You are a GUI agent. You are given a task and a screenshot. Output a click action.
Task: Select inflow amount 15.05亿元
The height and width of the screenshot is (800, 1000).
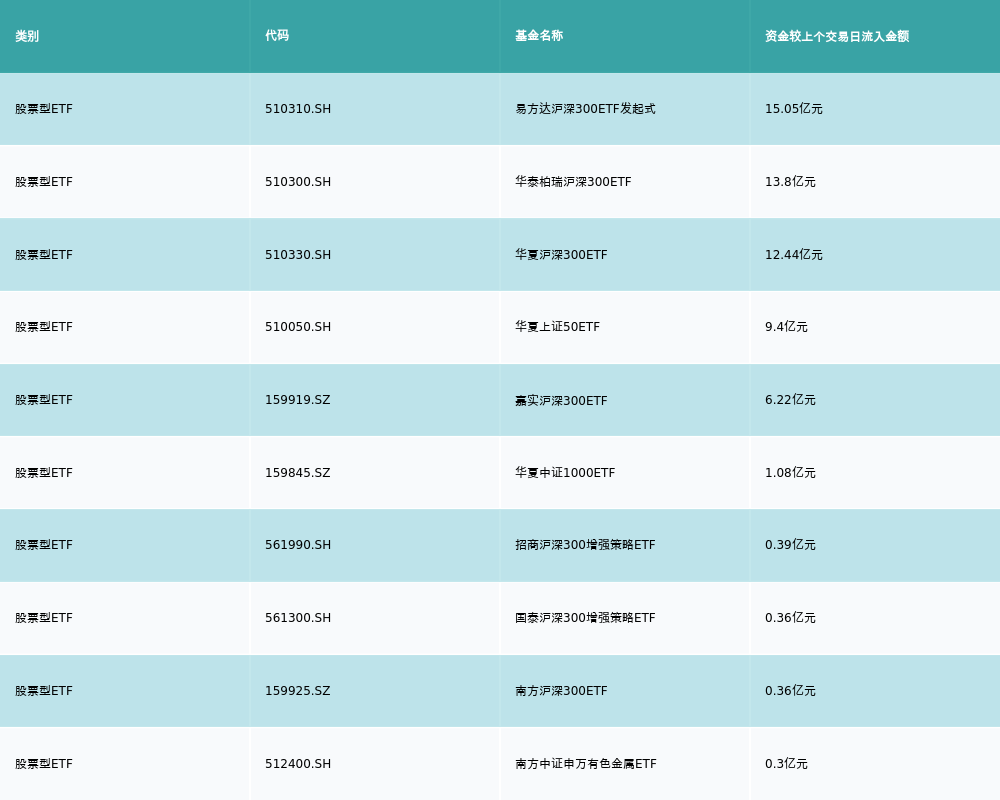click(793, 109)
